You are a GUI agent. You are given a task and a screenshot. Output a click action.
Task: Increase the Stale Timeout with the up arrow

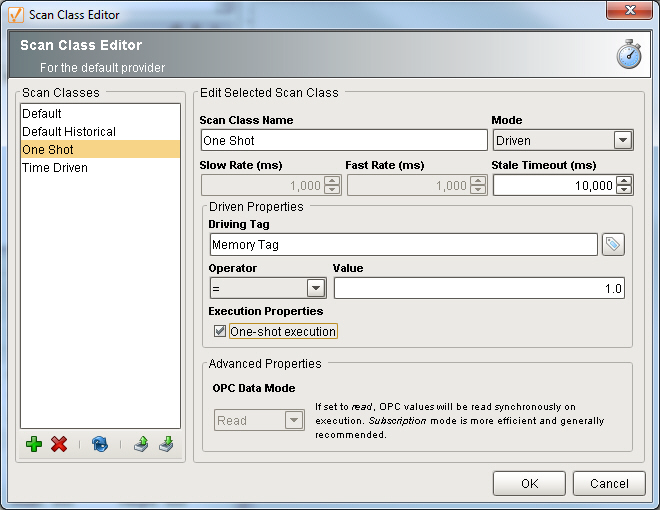tap(624, 180)
